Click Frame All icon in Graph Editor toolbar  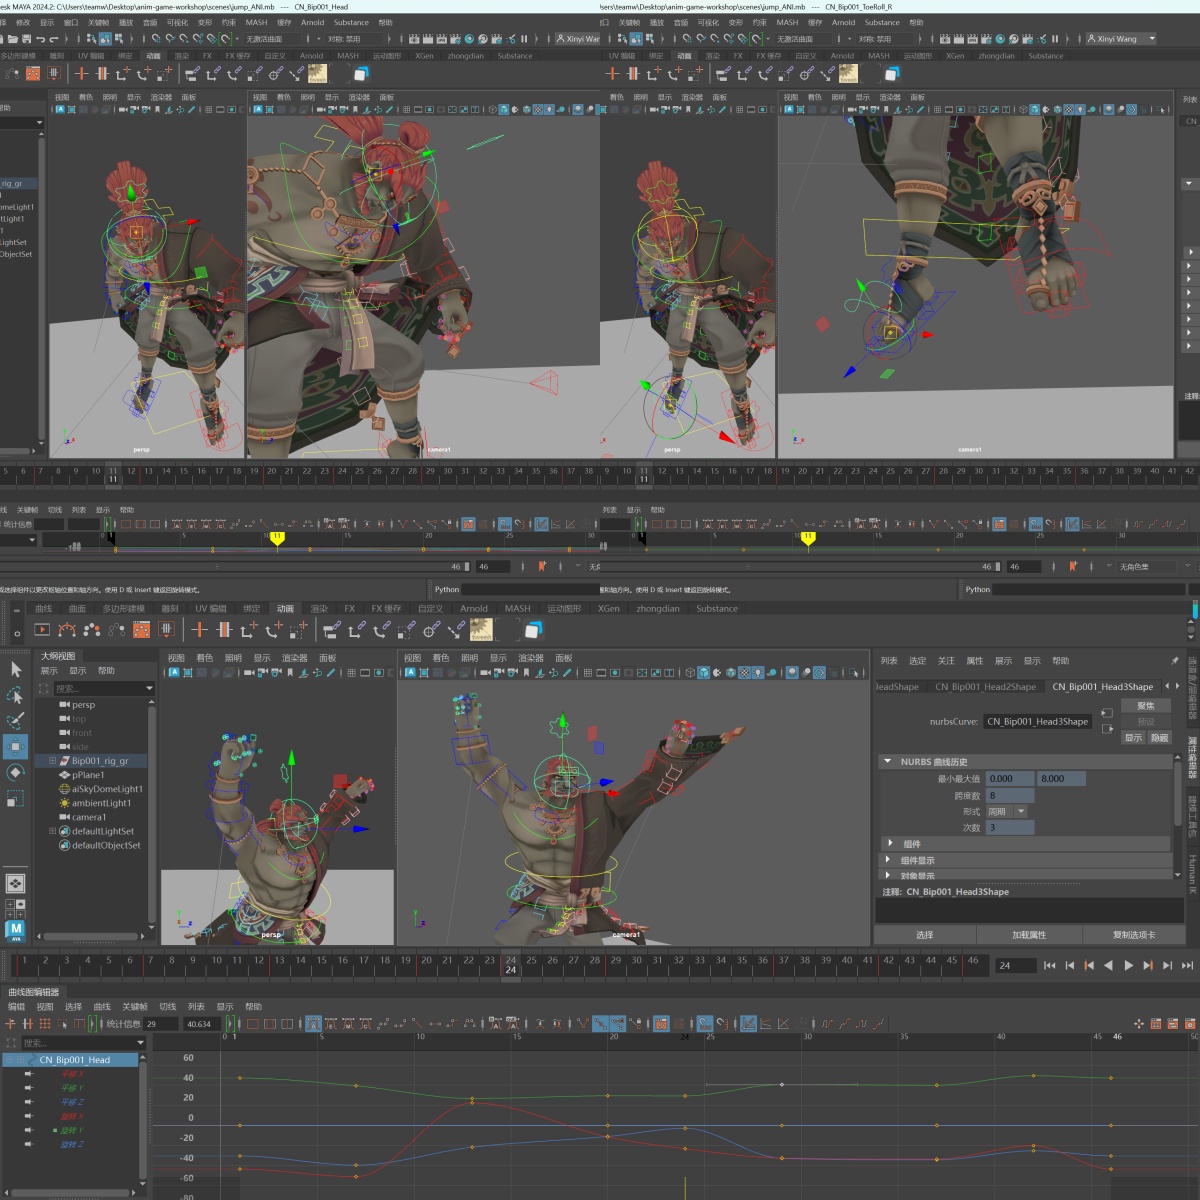(252, 1024)
